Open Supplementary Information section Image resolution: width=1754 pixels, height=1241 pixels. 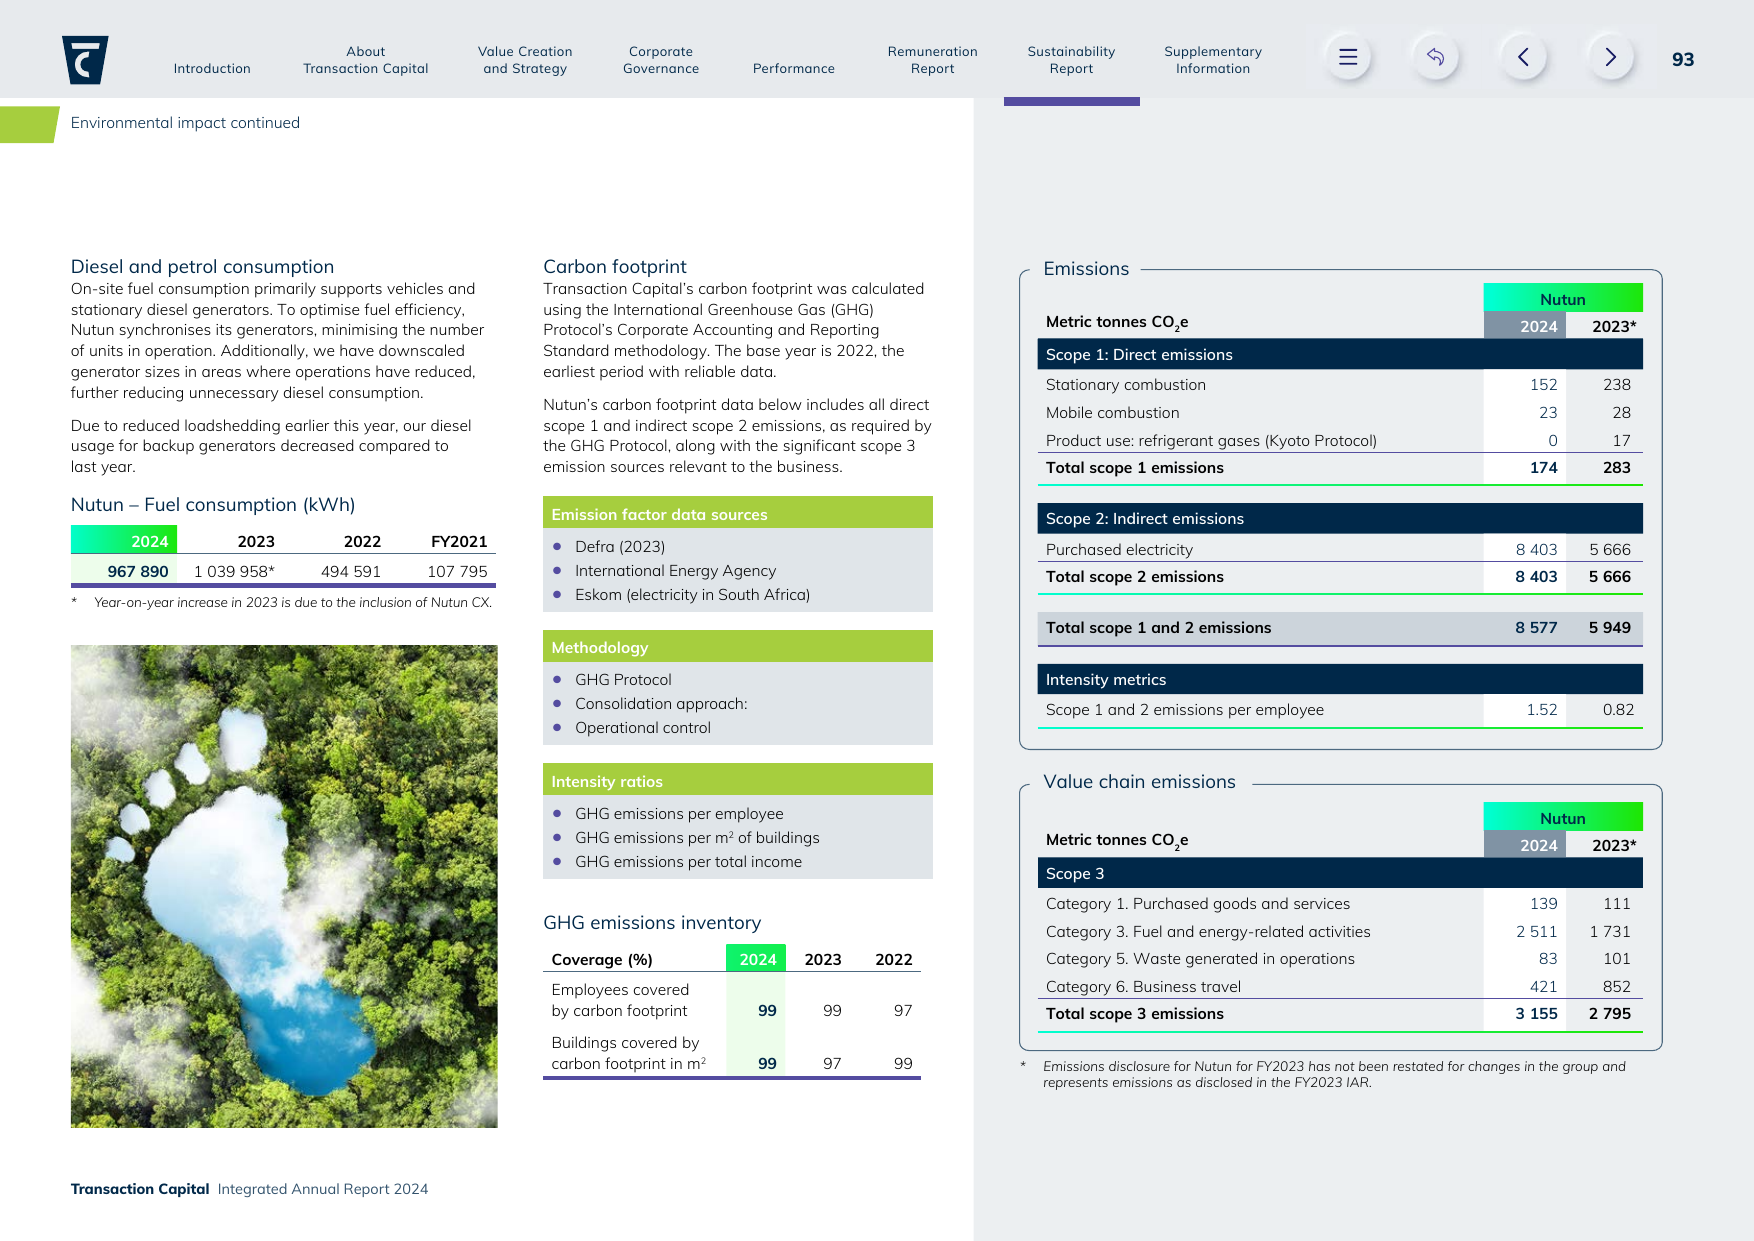coord(1213,60)
